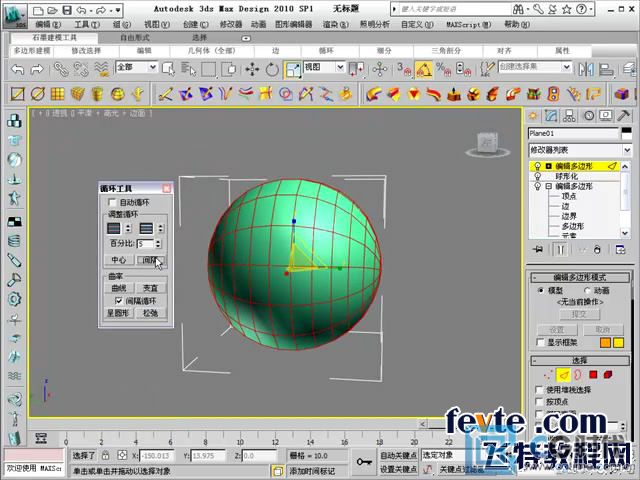The width and height of the screenshot is (640, 480).
Task: Select Border sub-object mode icon
Action: (578, 374)
